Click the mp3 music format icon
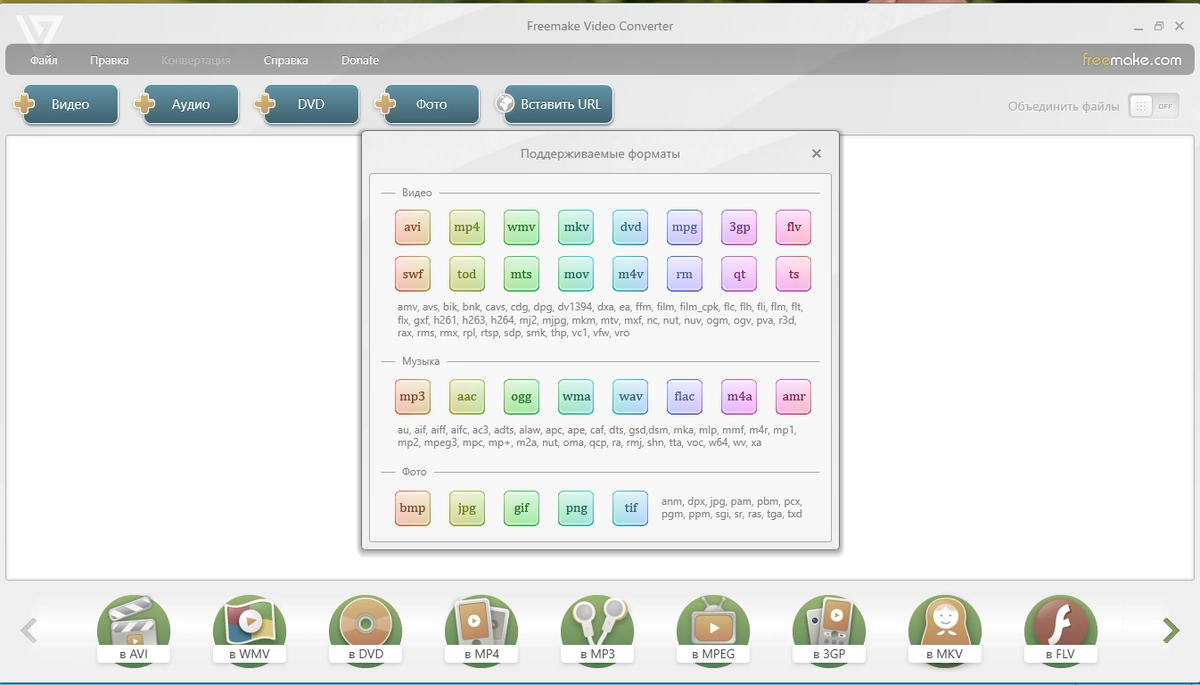This screenshot has width=1200, height=685. click(413, 396)
